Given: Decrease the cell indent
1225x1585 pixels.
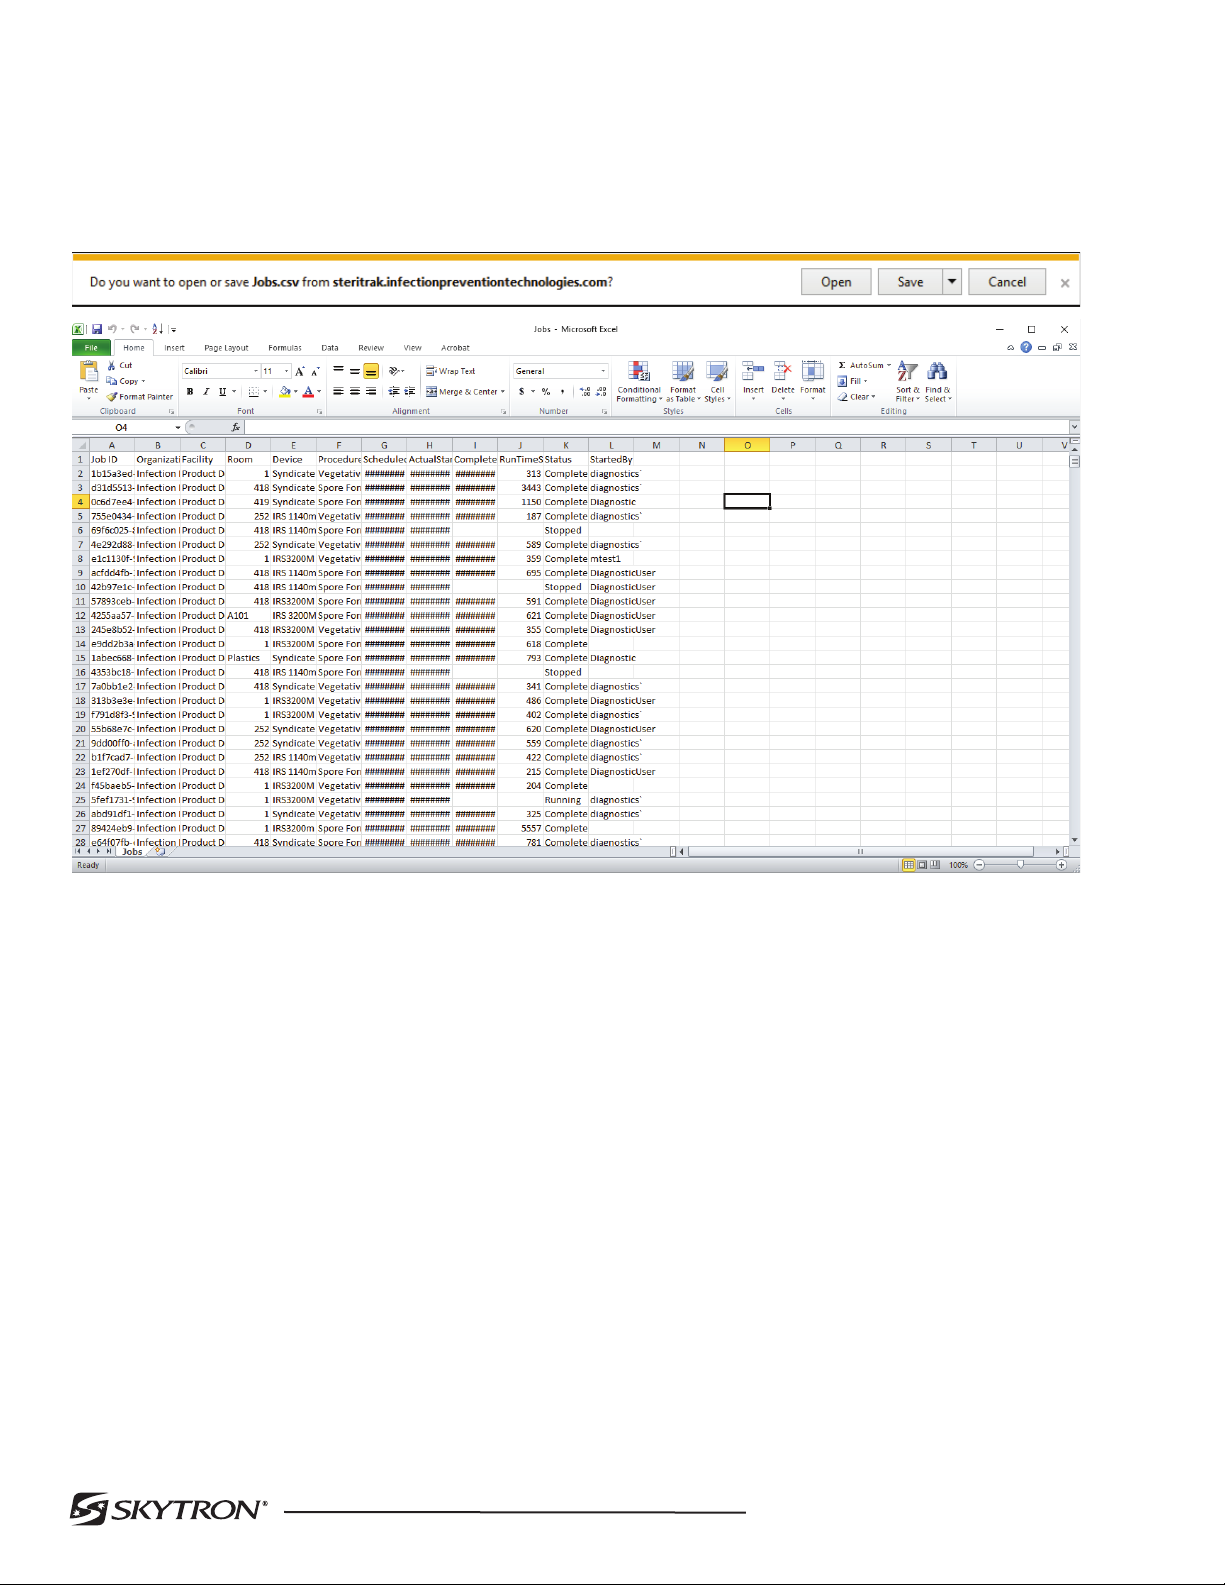Looking at the screenshot, I should (x=394, y=392).
